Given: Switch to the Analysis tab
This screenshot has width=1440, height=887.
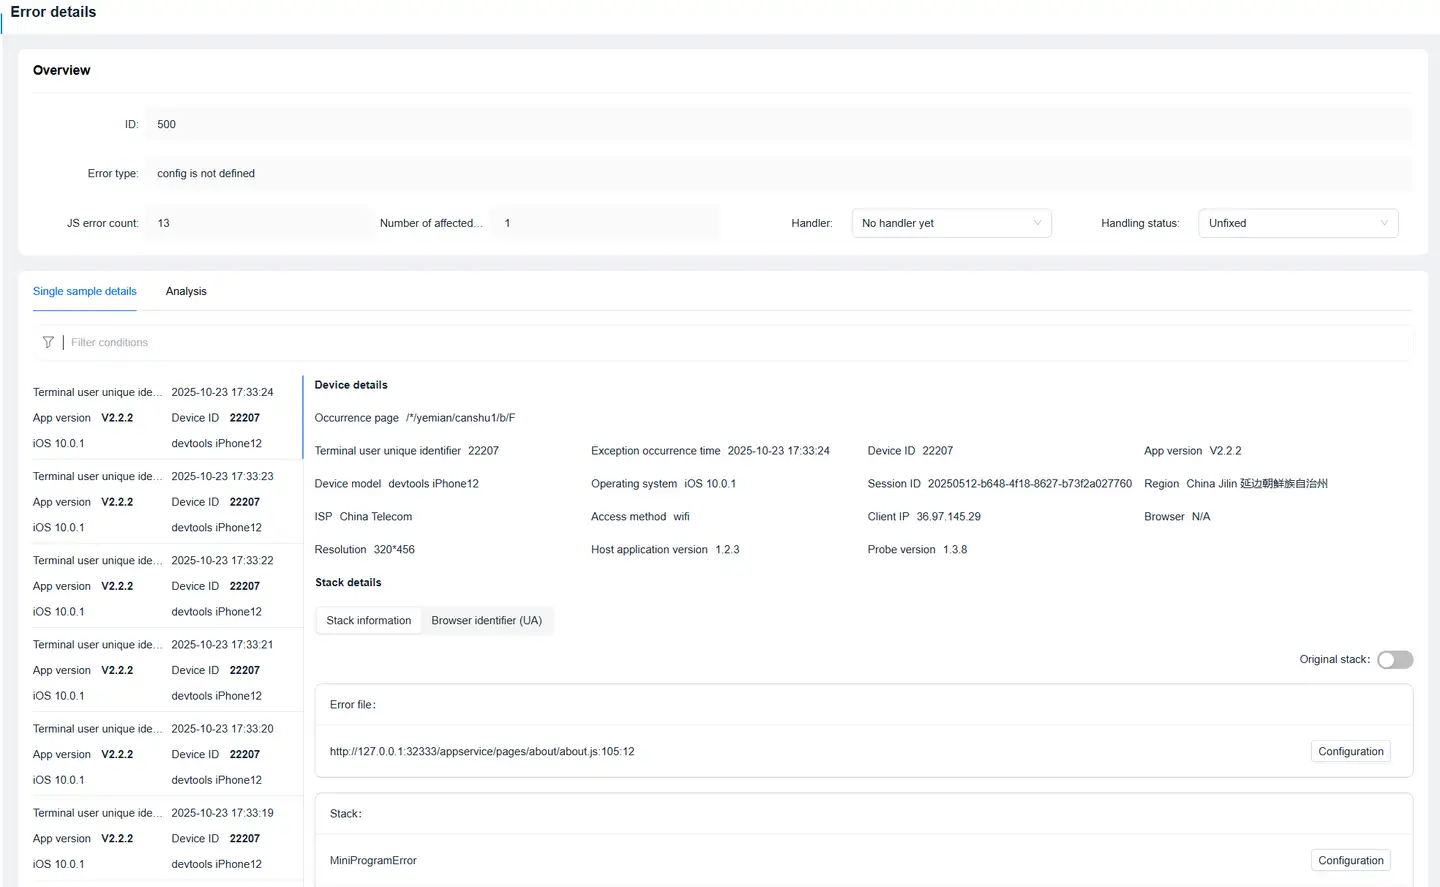Looking at the screenshot, I should click(x=186, y=292).
